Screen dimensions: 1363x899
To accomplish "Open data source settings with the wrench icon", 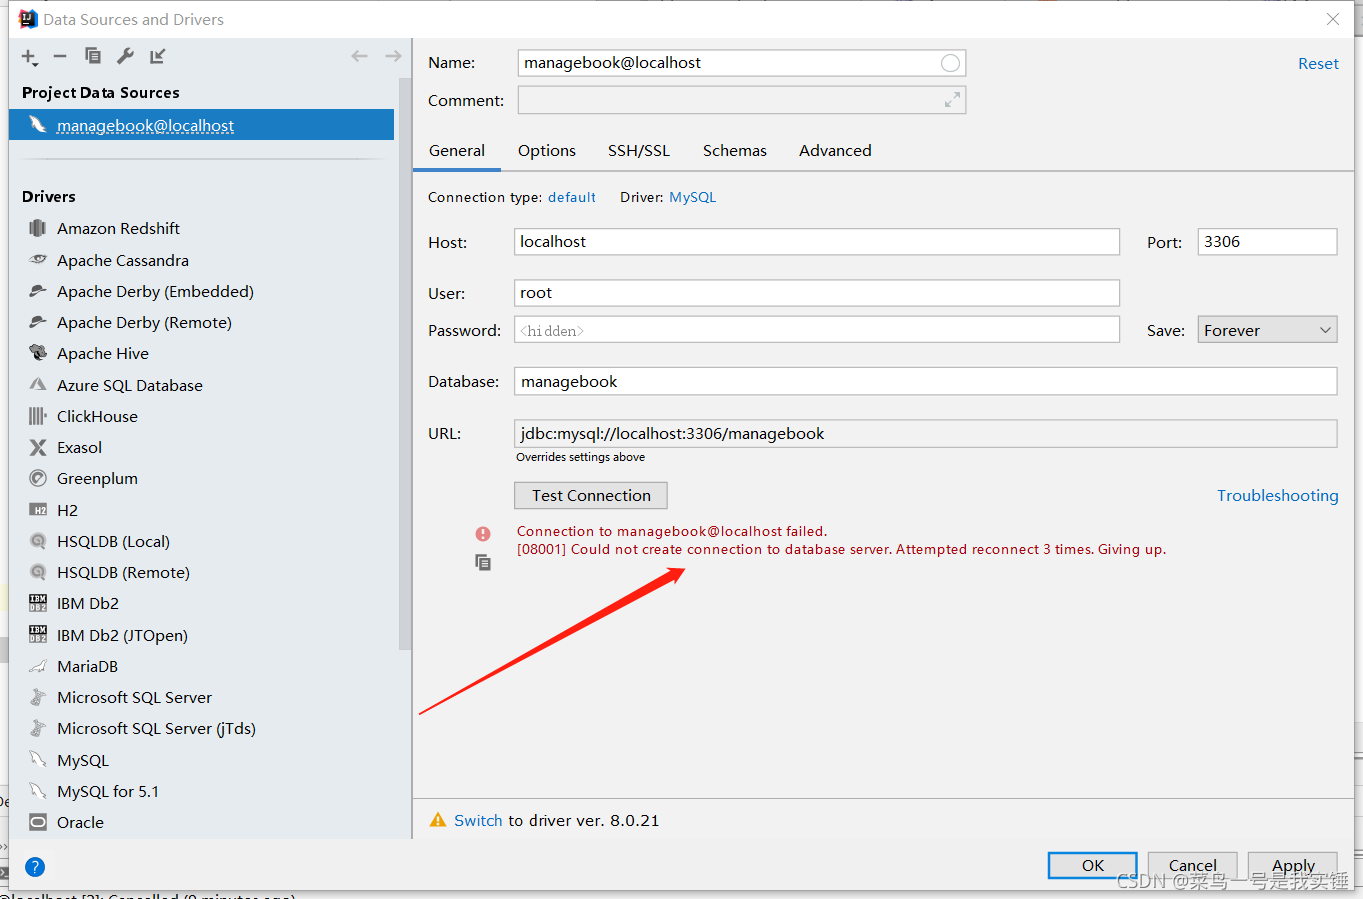I will (124, 56).
